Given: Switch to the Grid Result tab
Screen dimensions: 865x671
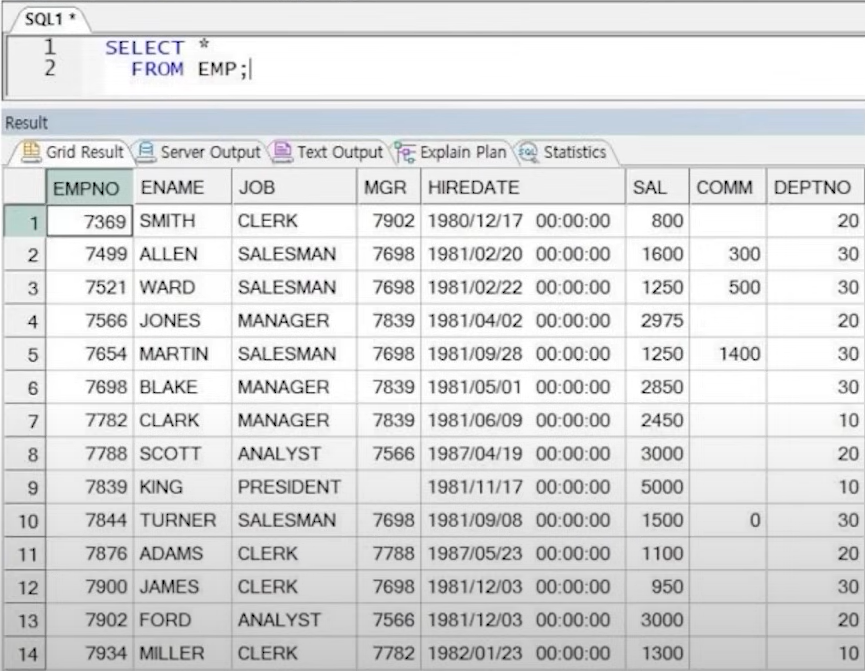Looking at the screenshot, I should (72, 152).
